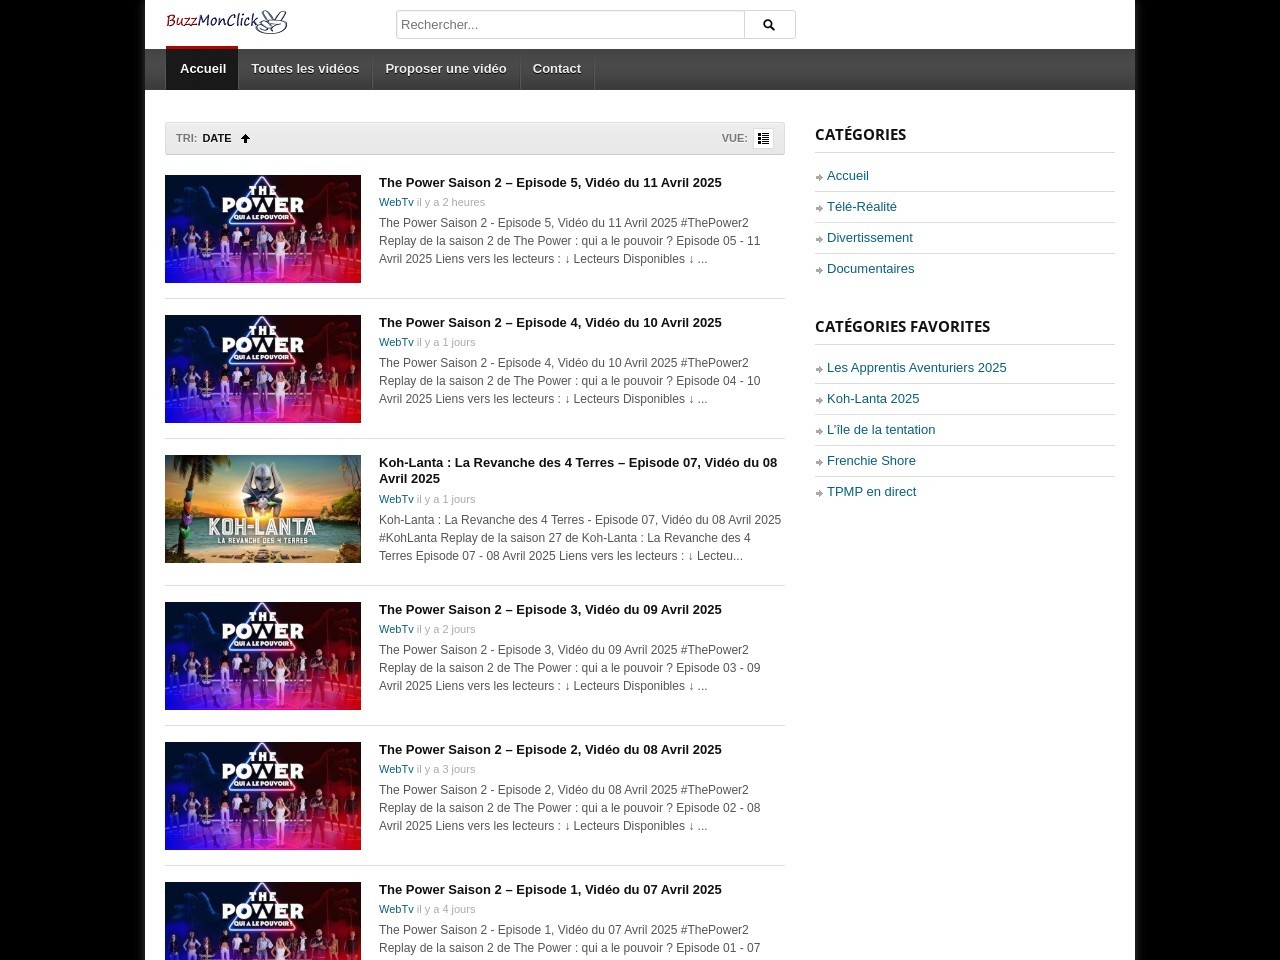Click WebTv author of Episode 2 post

(x=396, y=770)
